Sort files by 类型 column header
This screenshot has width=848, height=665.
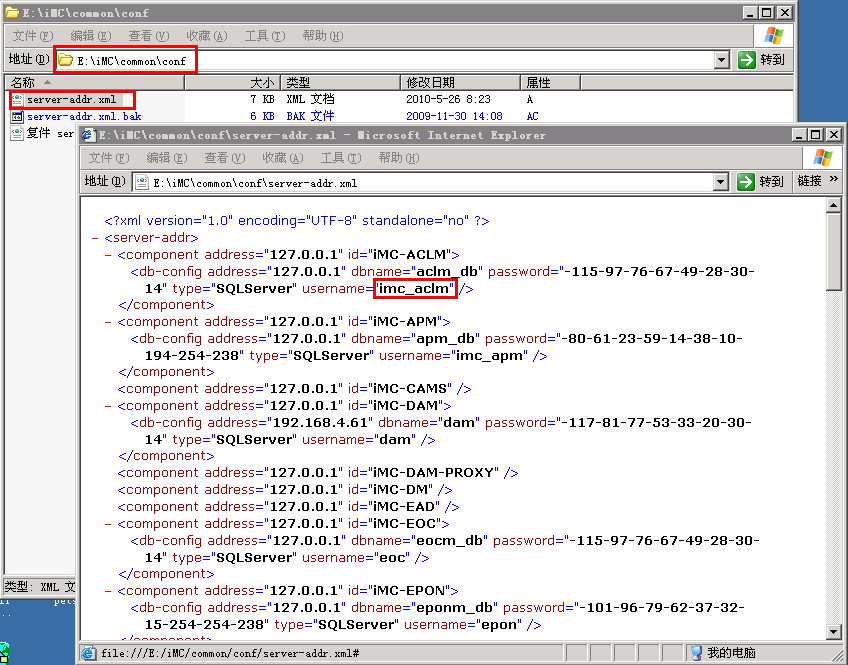tap(341, 83)
